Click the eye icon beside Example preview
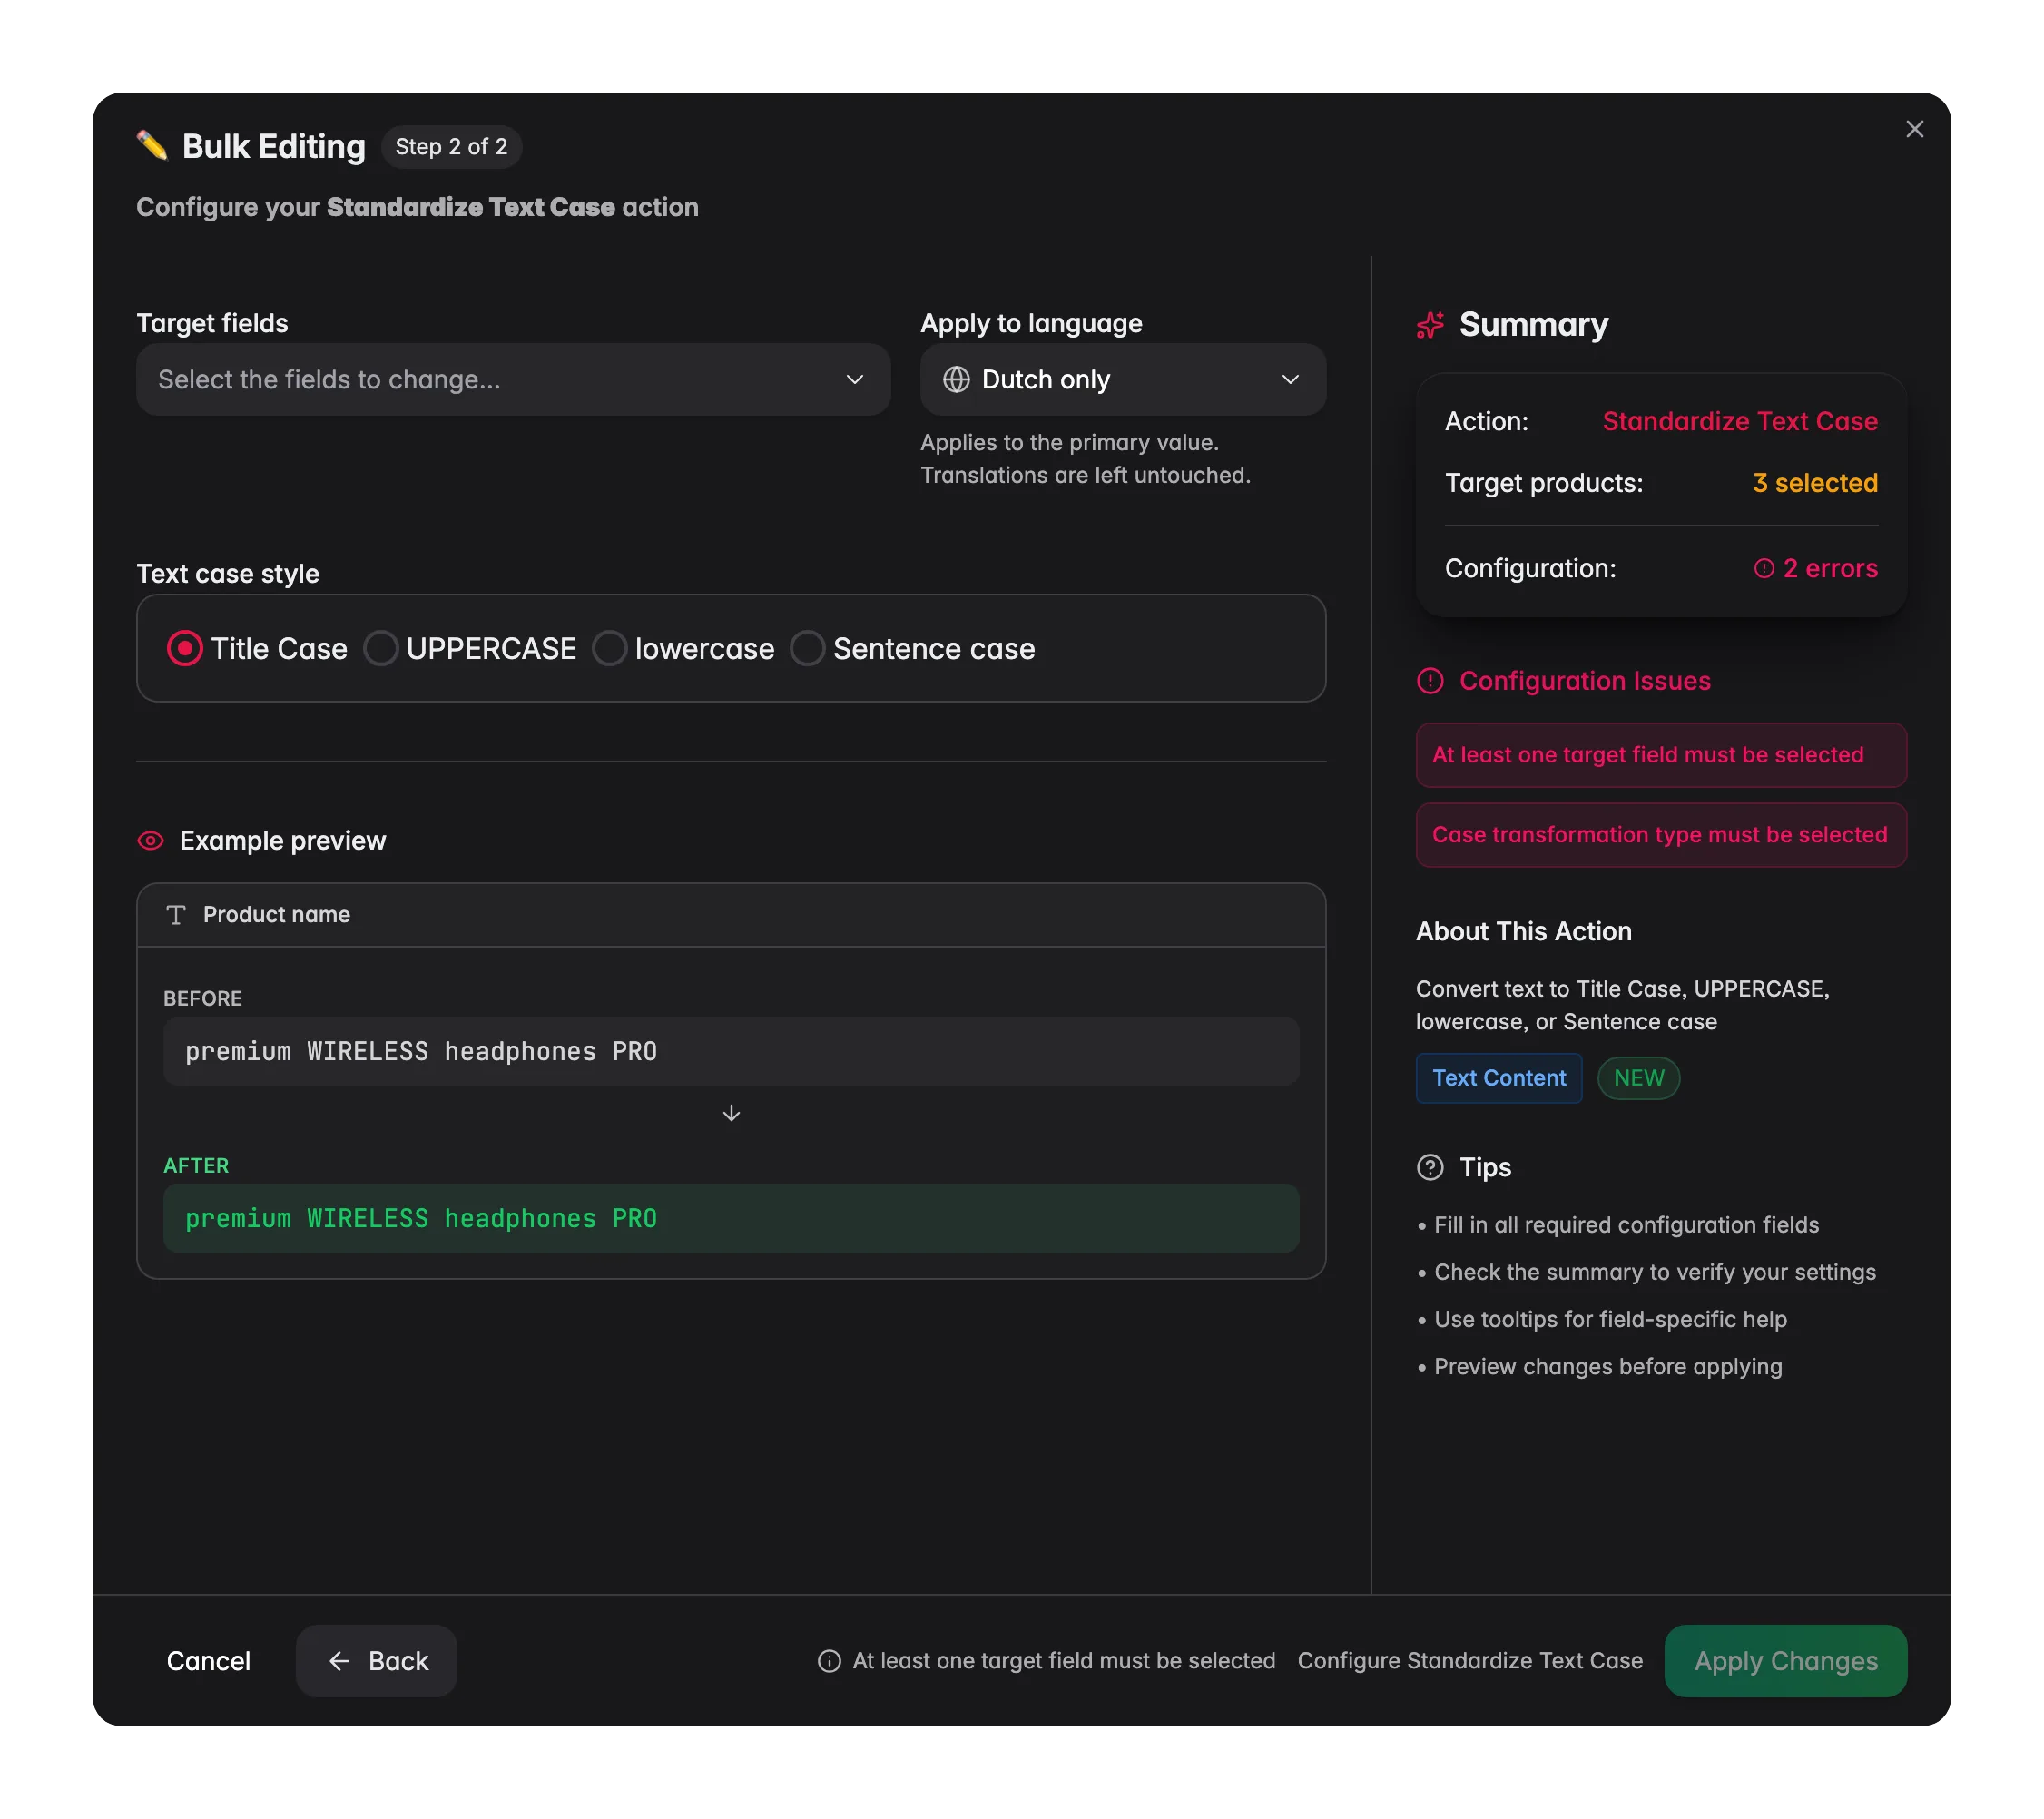2044x1819 pixels. tap(150, 841)
